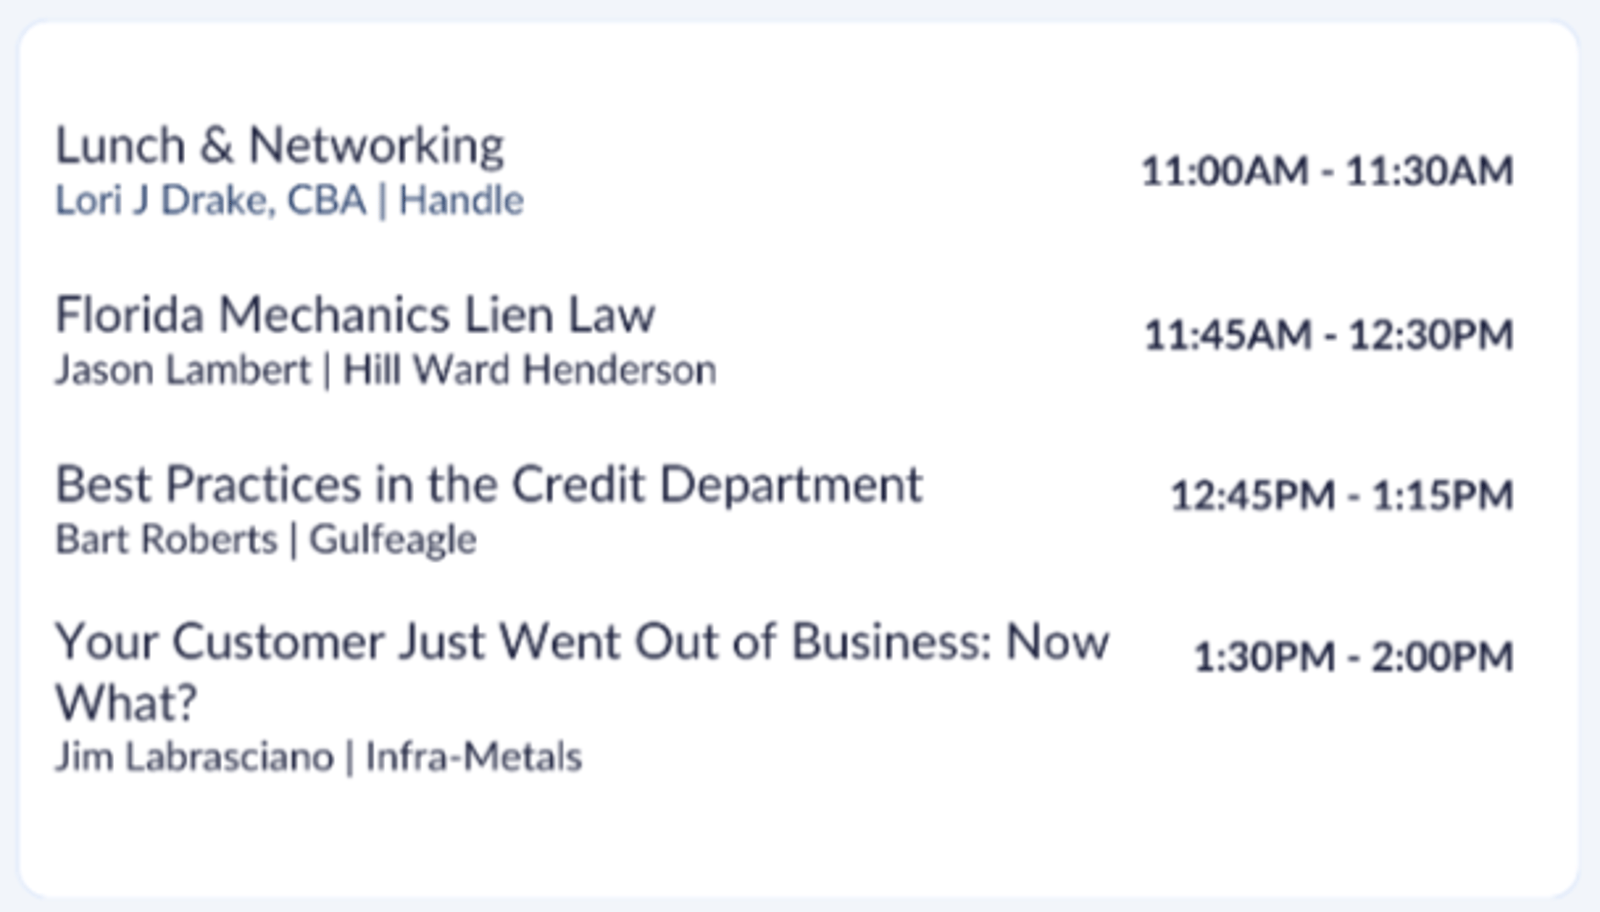Click speaker name Jason Lambert
Viewport: 1600px width, 912px height.
[x=183, y=370]
